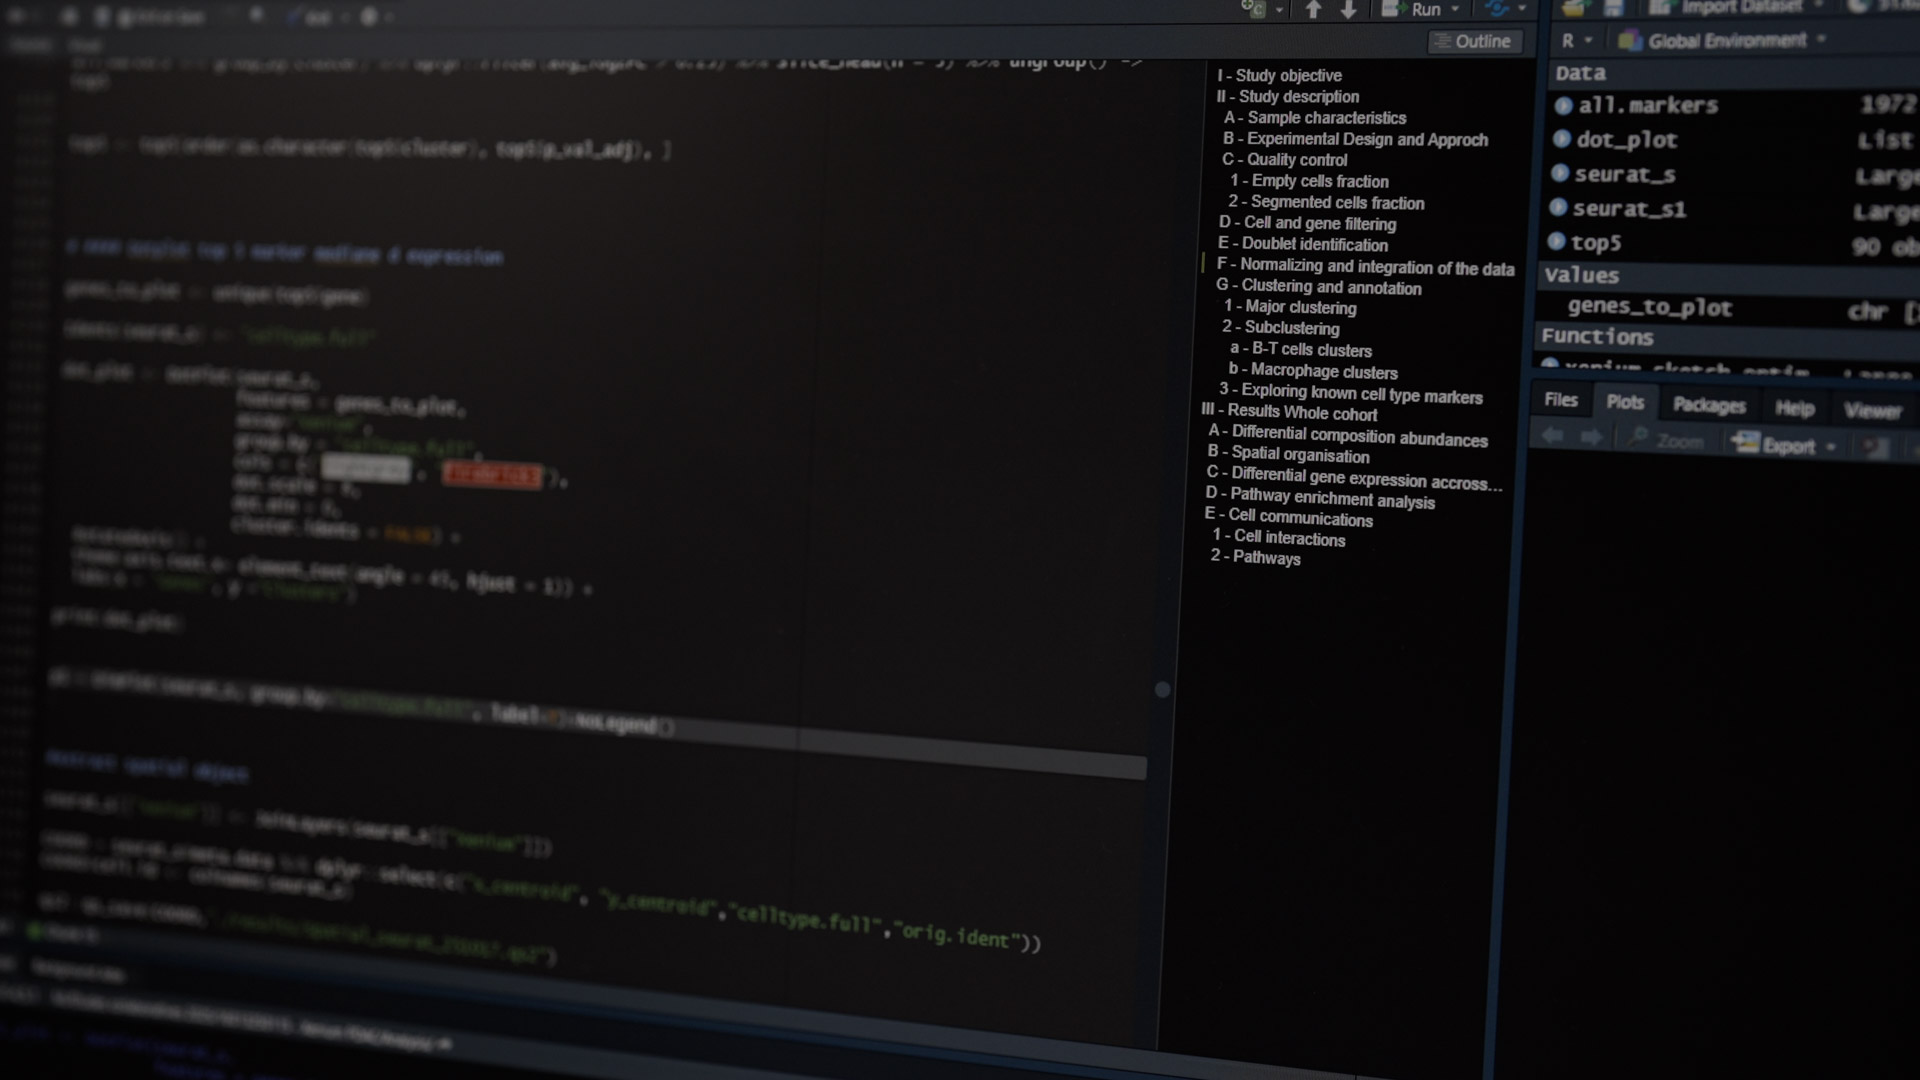Viewport: 1920px width, 1080px height.
Task: Toggle the Outline pane button
Action: pos(1473,41)
